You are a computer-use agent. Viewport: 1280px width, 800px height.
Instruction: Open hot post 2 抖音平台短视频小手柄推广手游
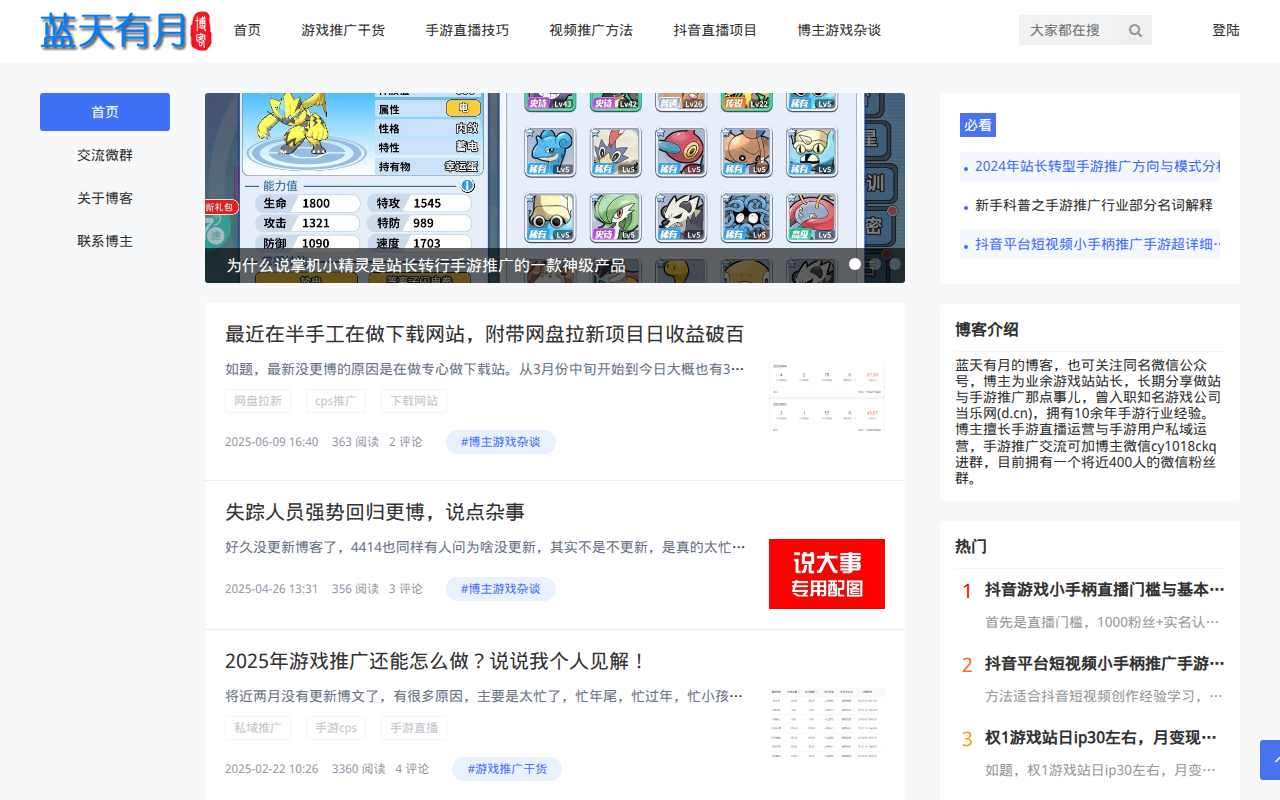coord(1105,663)
